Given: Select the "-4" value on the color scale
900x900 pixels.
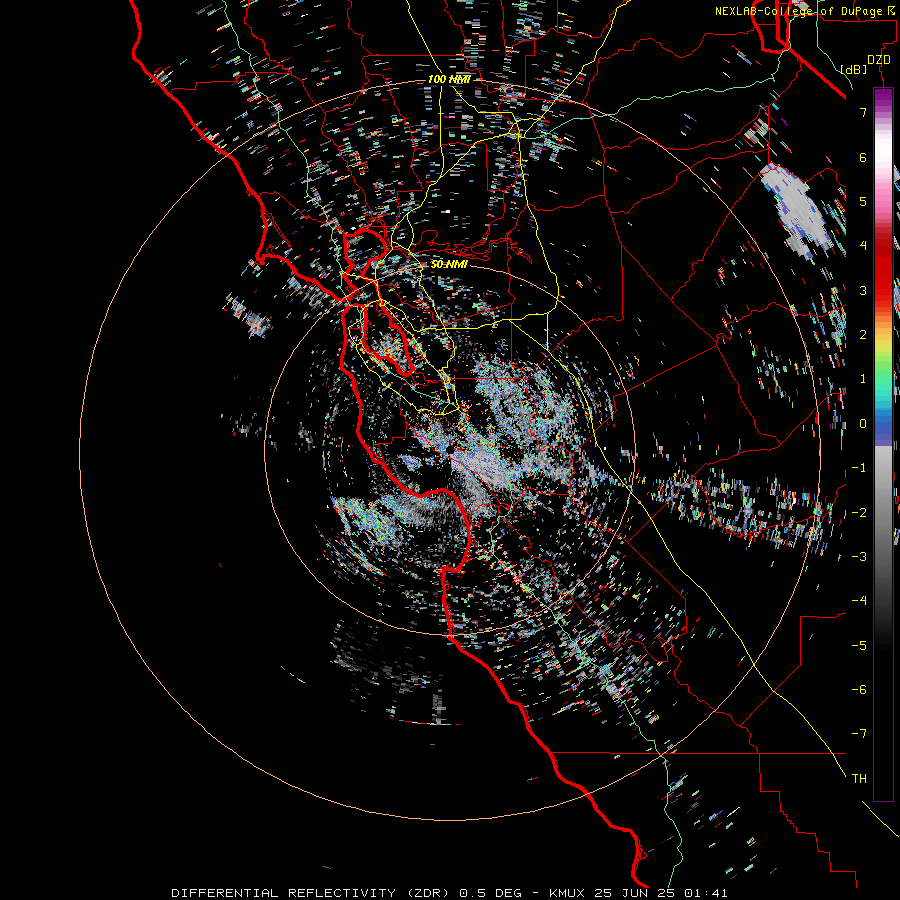Looking at the screenshot, I should pyautogui.click(x=859, y=601).
